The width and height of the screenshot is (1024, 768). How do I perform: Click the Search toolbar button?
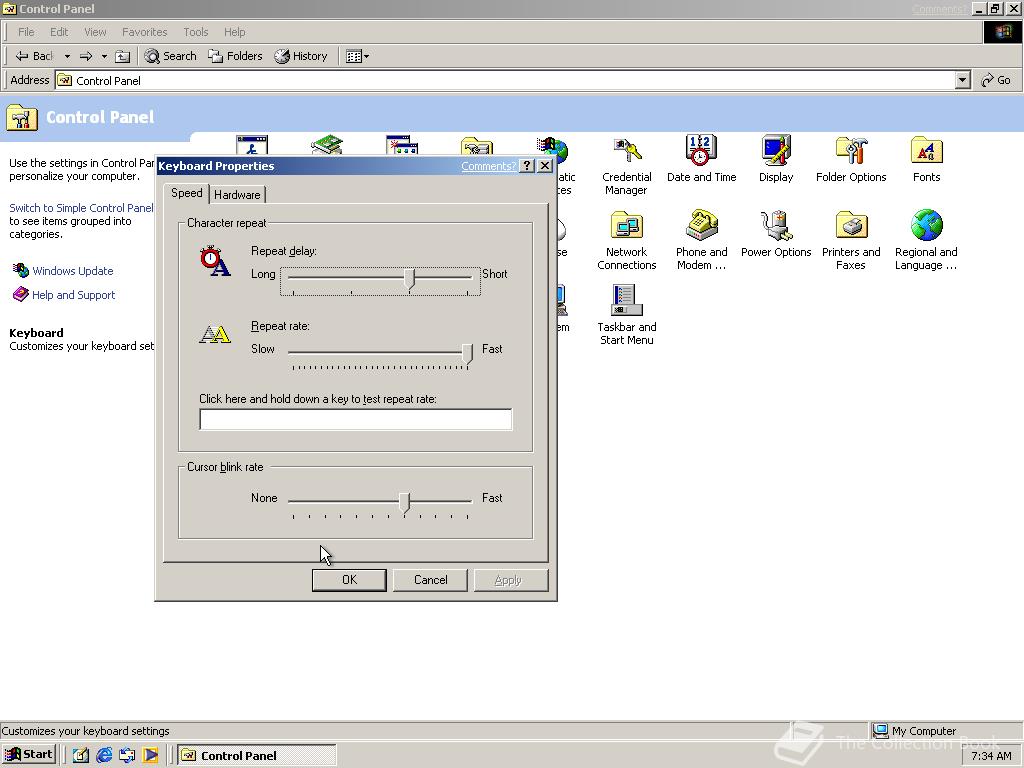(x=170, y=56)
